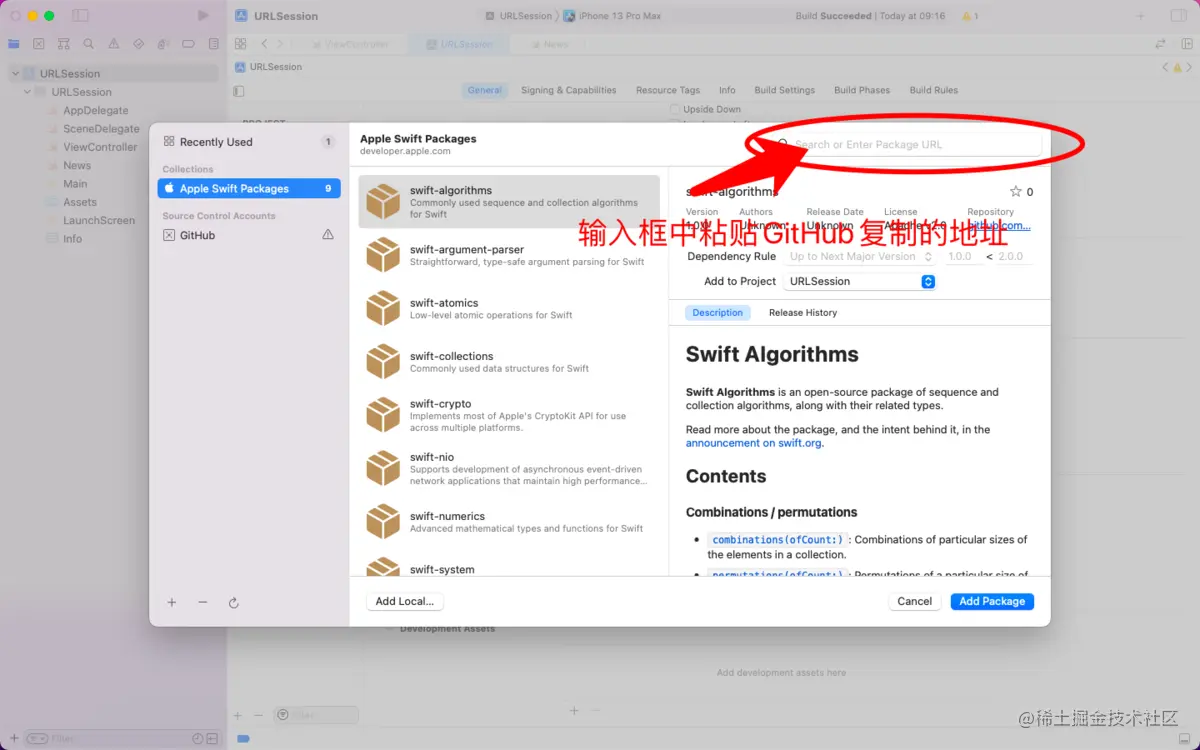Image resolution: width=1200 pixels, height=750 pixels.
Task: Click the build warning triangle in status bar
Action: (969, 16)
